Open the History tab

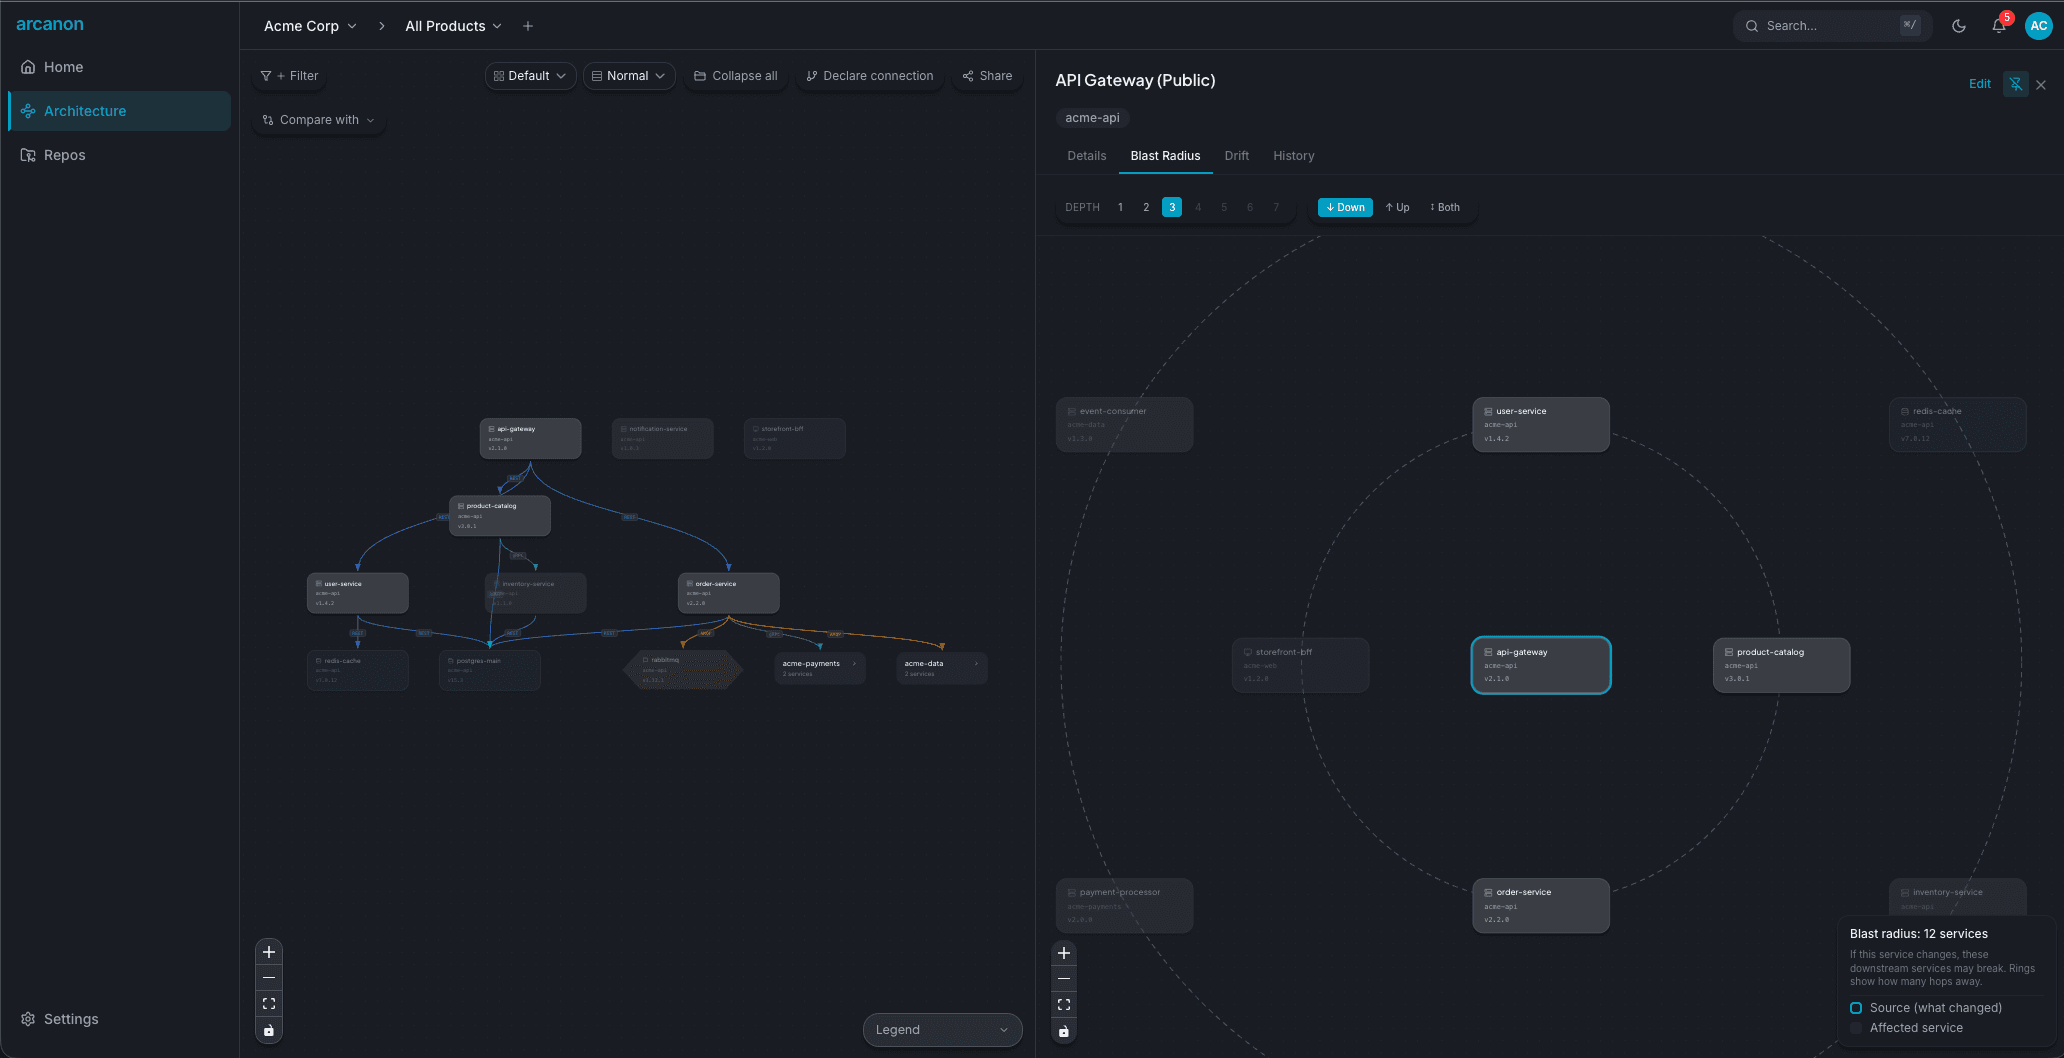(x=1293, y=155)
